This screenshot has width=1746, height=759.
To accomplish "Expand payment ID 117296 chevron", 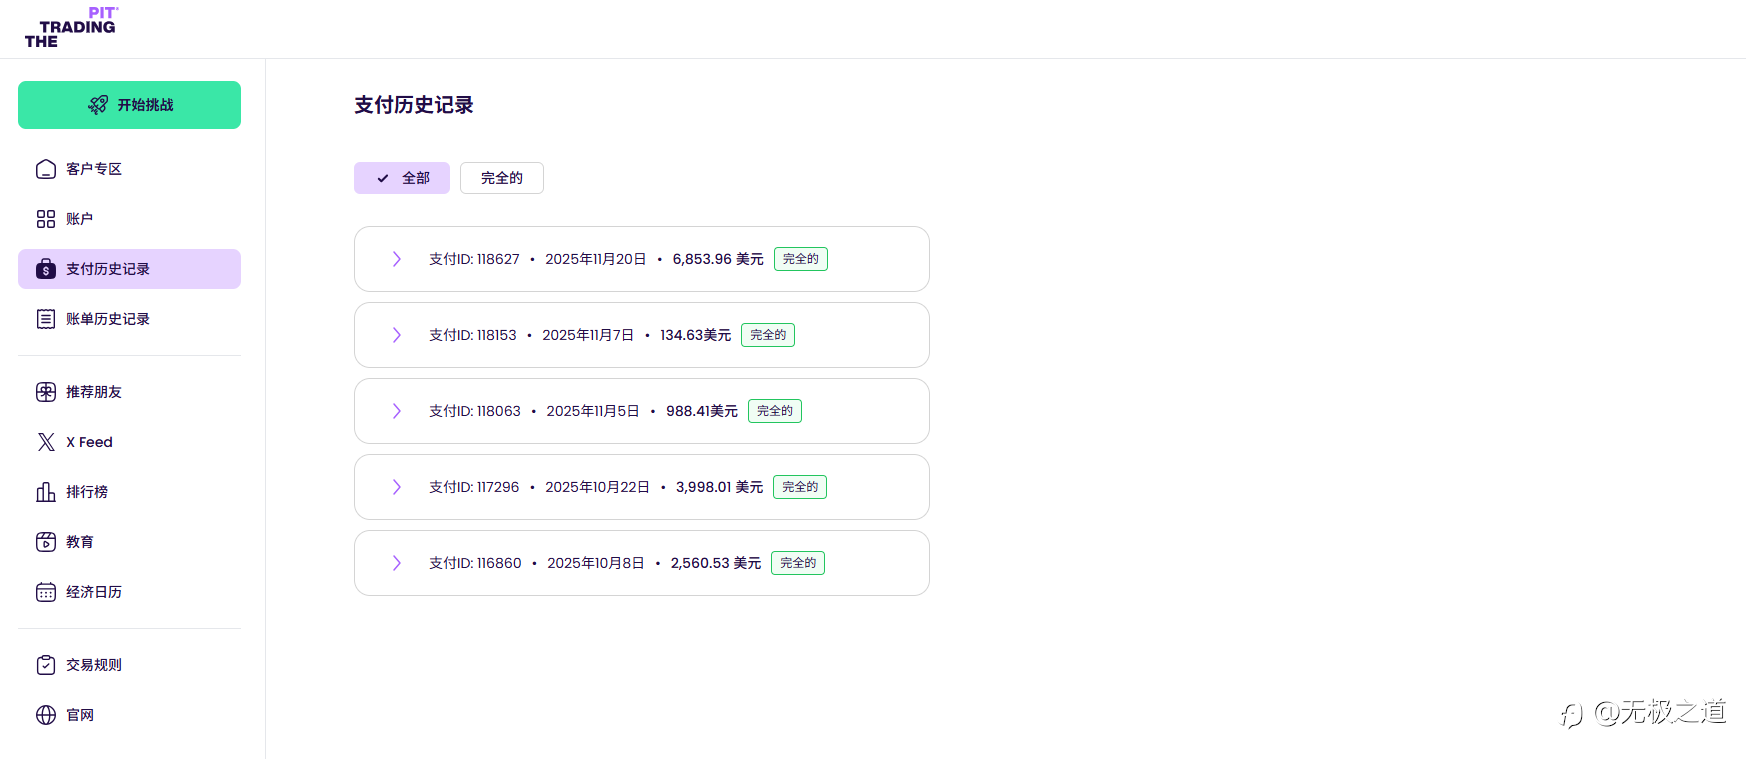I will pyautogui.click(x=397, y=487).
